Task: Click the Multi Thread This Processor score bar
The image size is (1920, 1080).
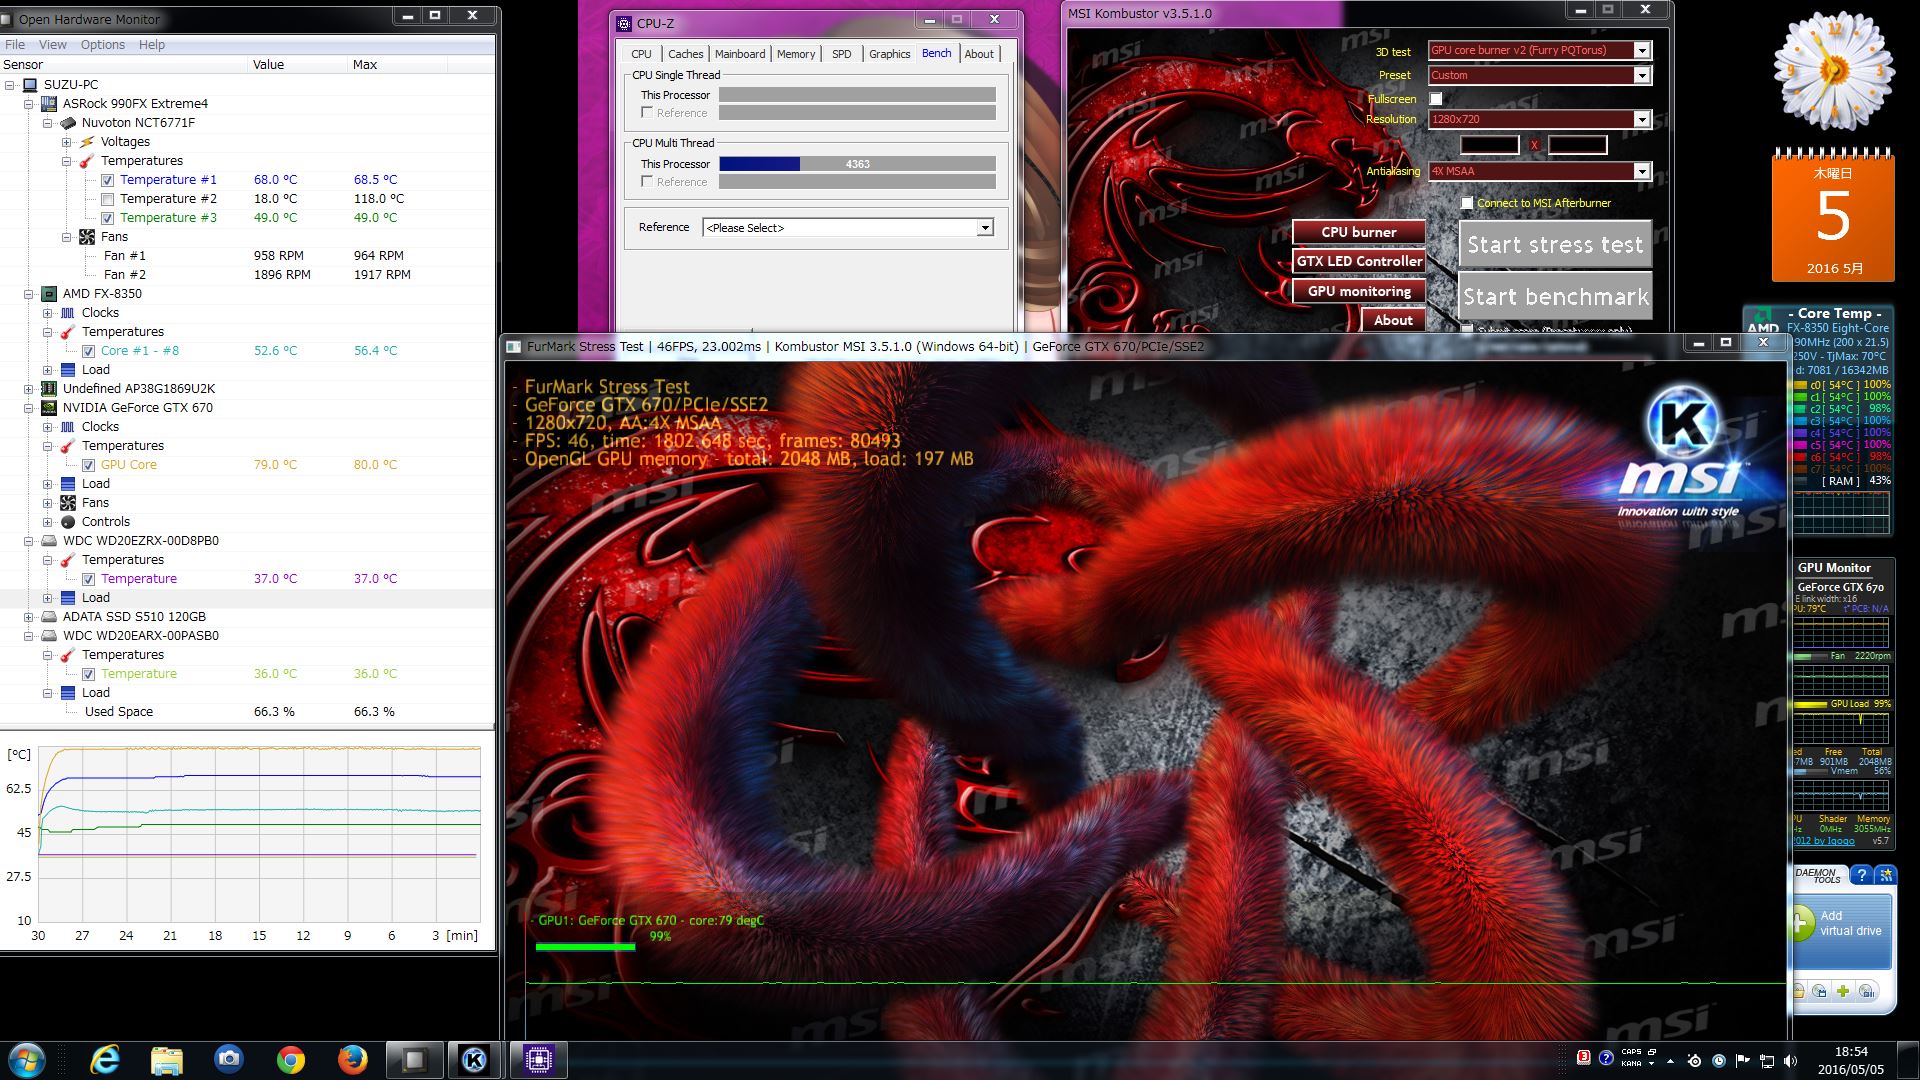Action: [x=857, y=164]
